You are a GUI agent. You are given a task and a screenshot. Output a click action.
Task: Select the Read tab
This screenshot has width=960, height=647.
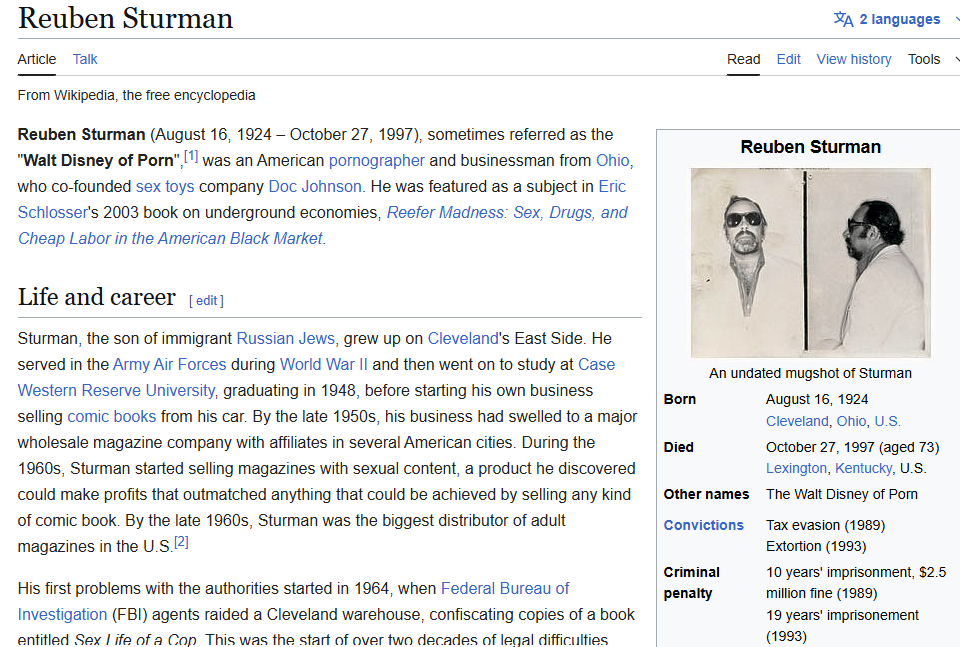coord(743,59)
